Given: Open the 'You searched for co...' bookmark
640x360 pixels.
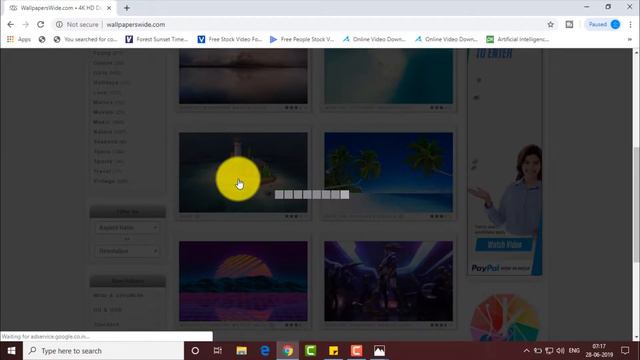Looking at the screenshot, I should point(85,39).
